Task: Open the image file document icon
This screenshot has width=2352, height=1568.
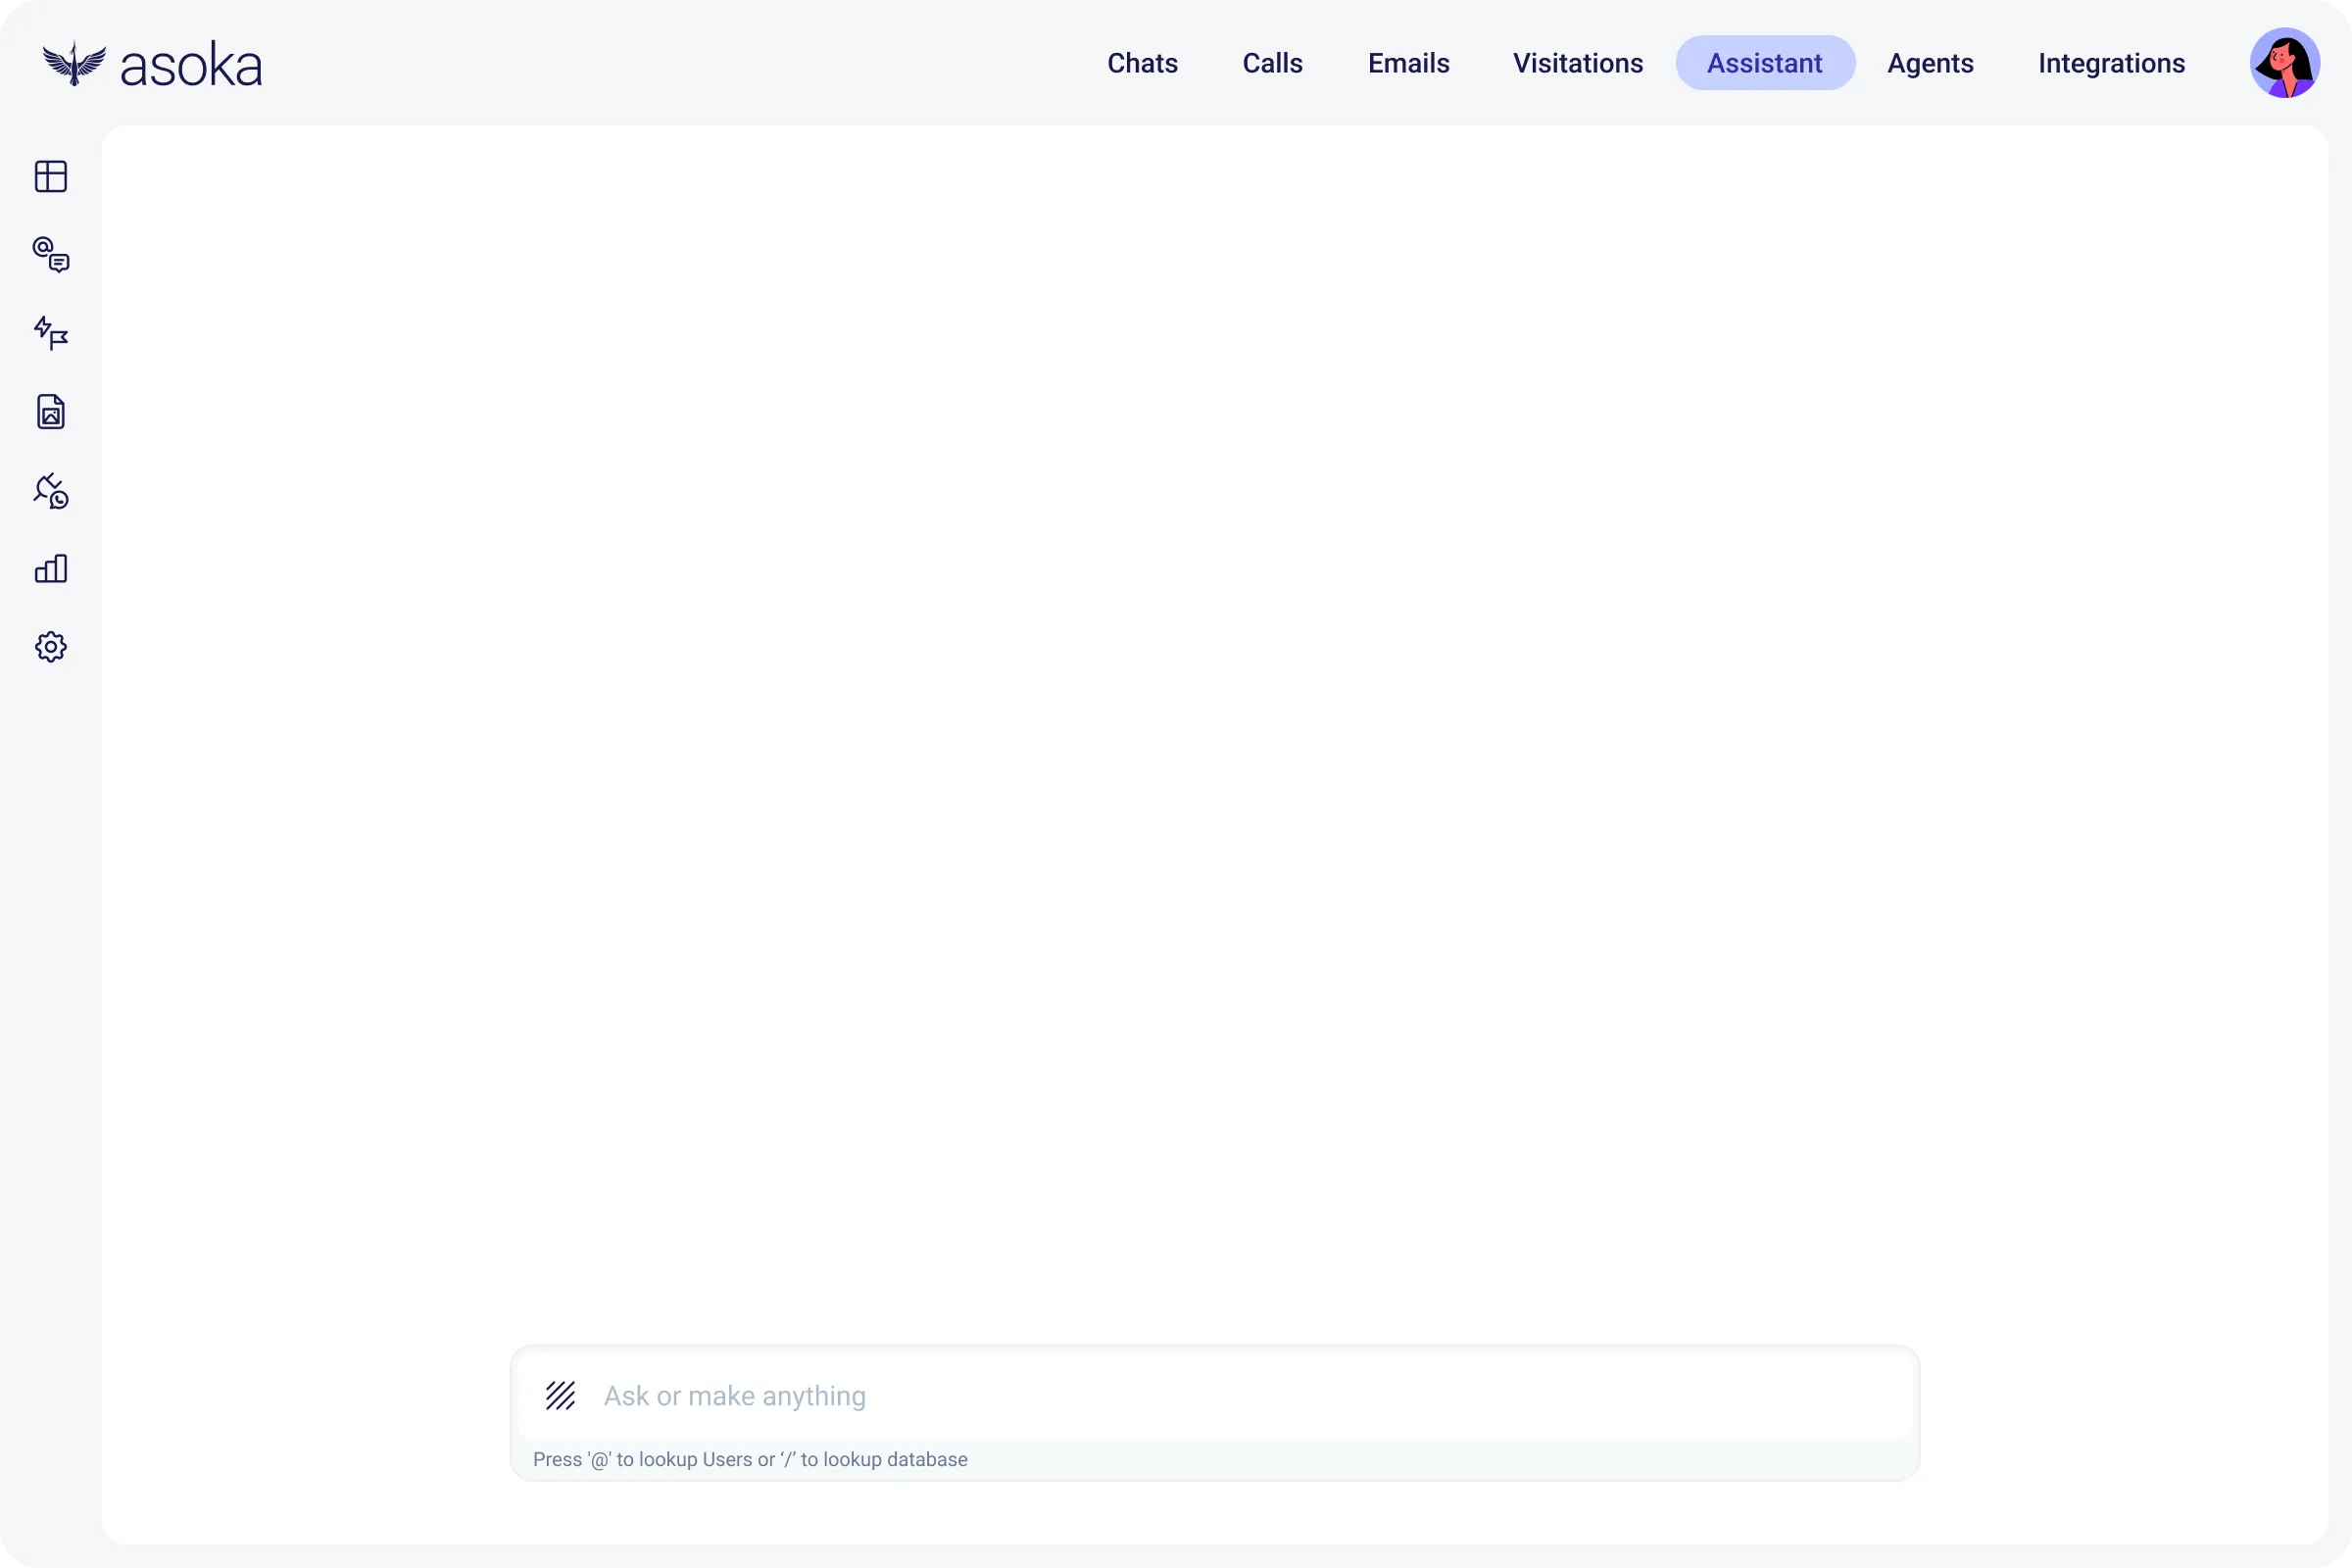Action: click(51, 412)
